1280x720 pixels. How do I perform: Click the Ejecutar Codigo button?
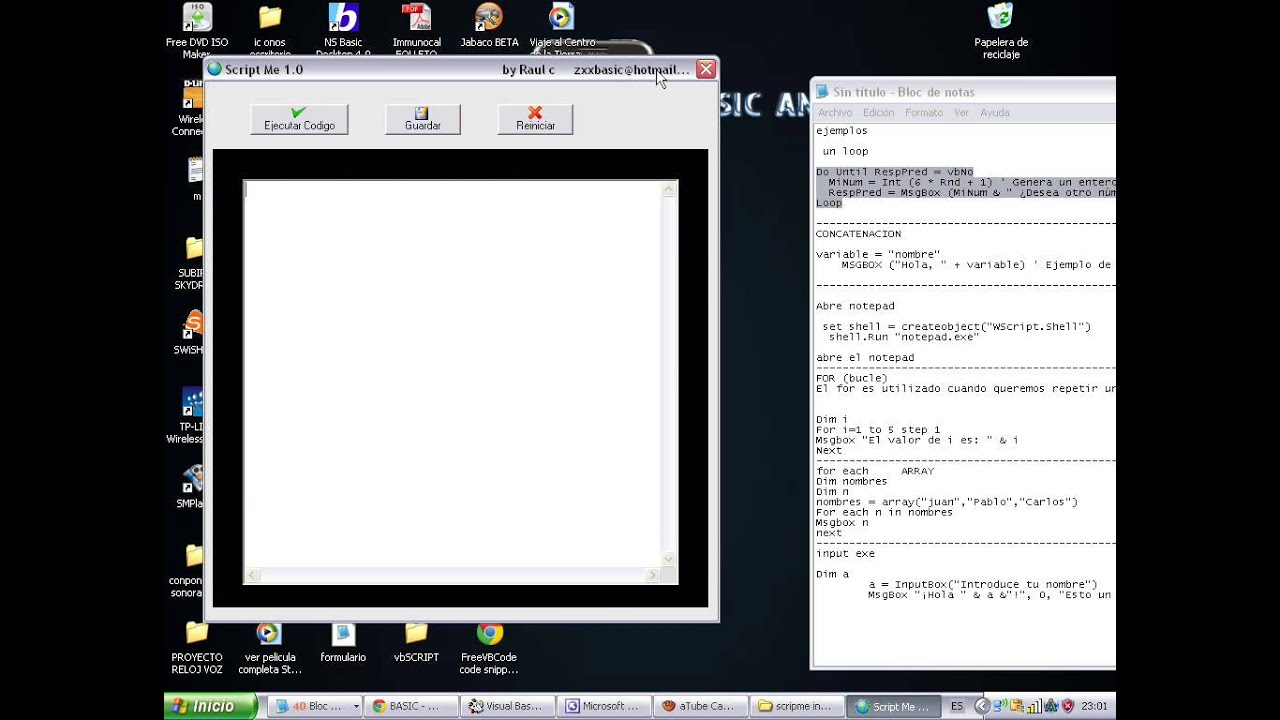point(299,119)
